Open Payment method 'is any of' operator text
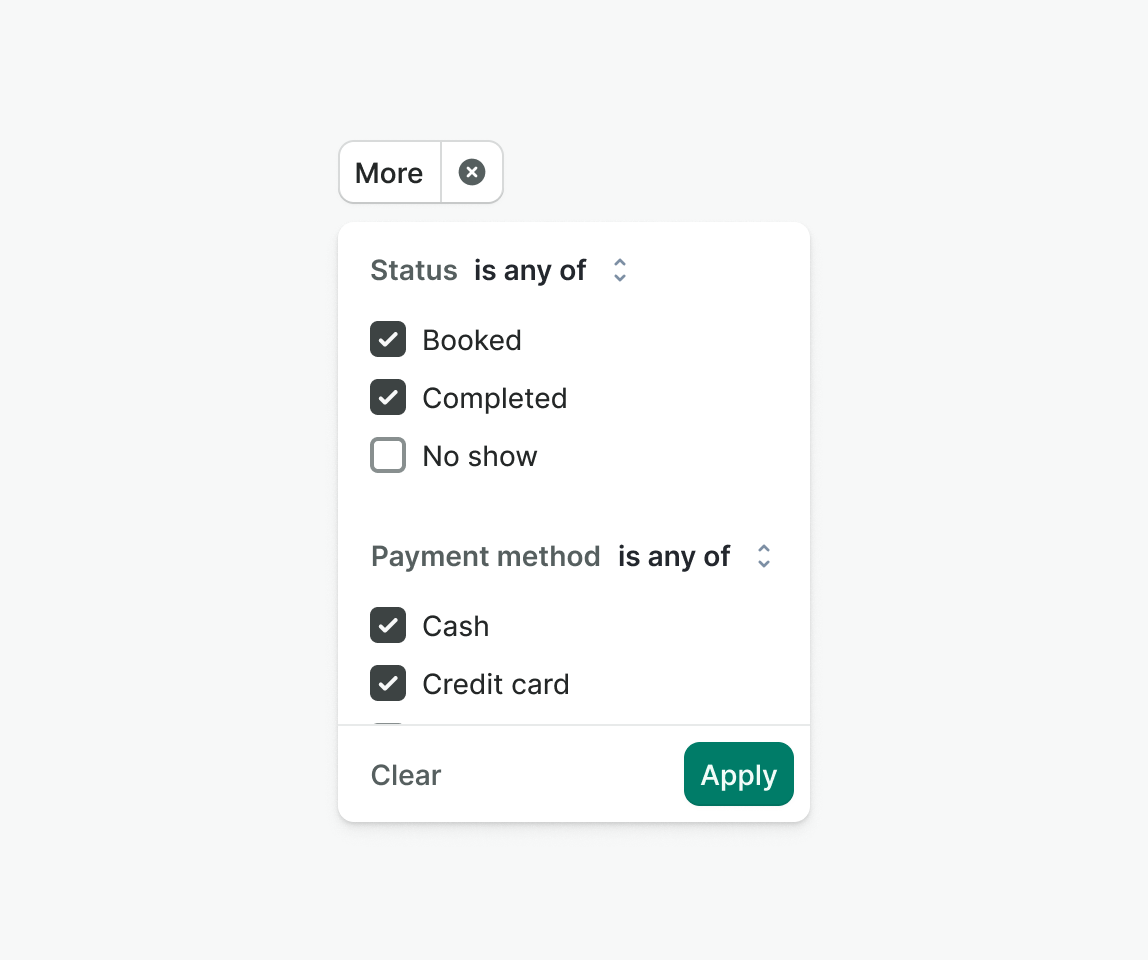Image resolution: width=1148 pixels, height=960 pixels. pos(674,556)
